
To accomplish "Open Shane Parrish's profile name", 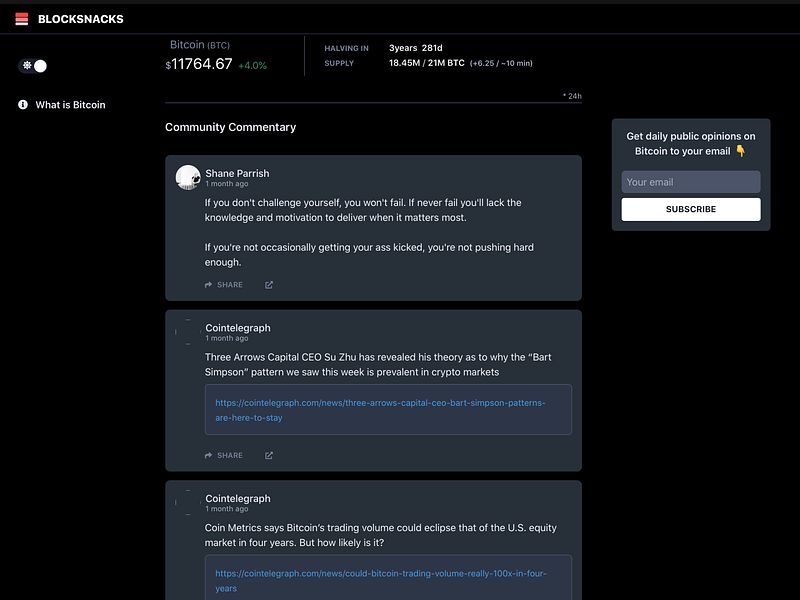I will 237,173.
